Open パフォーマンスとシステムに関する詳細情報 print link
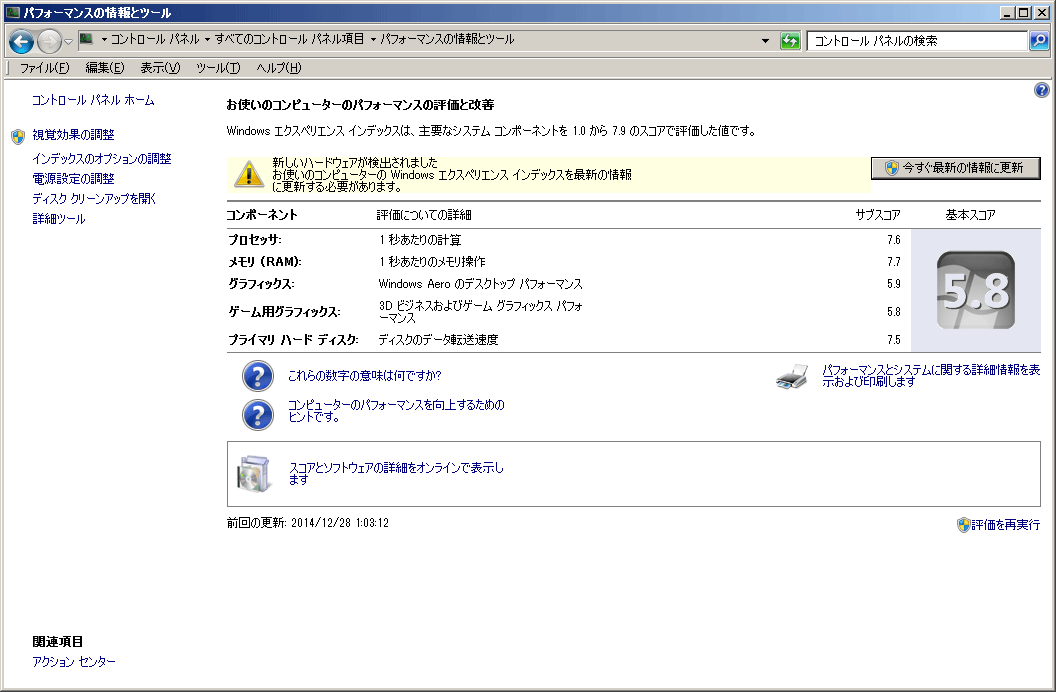This screenshot has width=1056, height=692. [931, 376]
